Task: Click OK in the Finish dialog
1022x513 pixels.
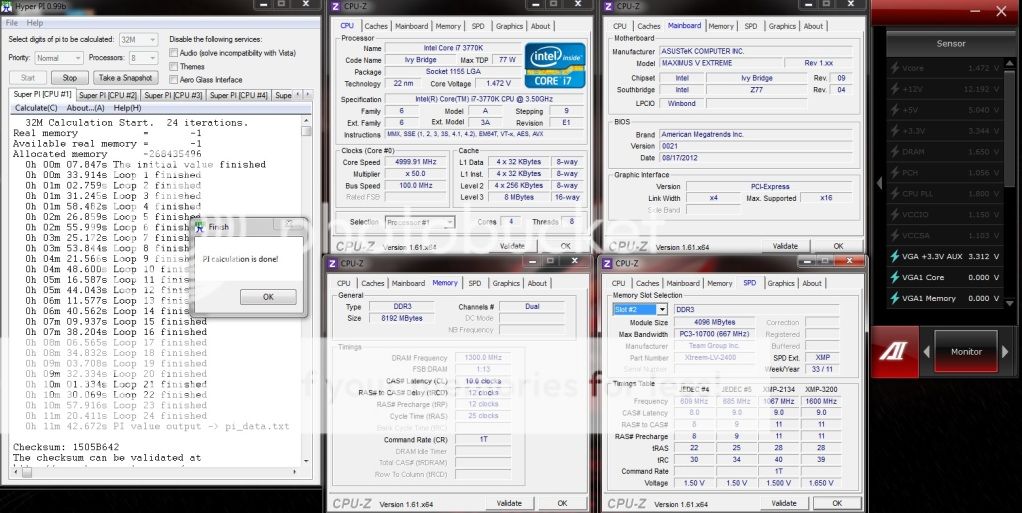Action: coord(267,296)
